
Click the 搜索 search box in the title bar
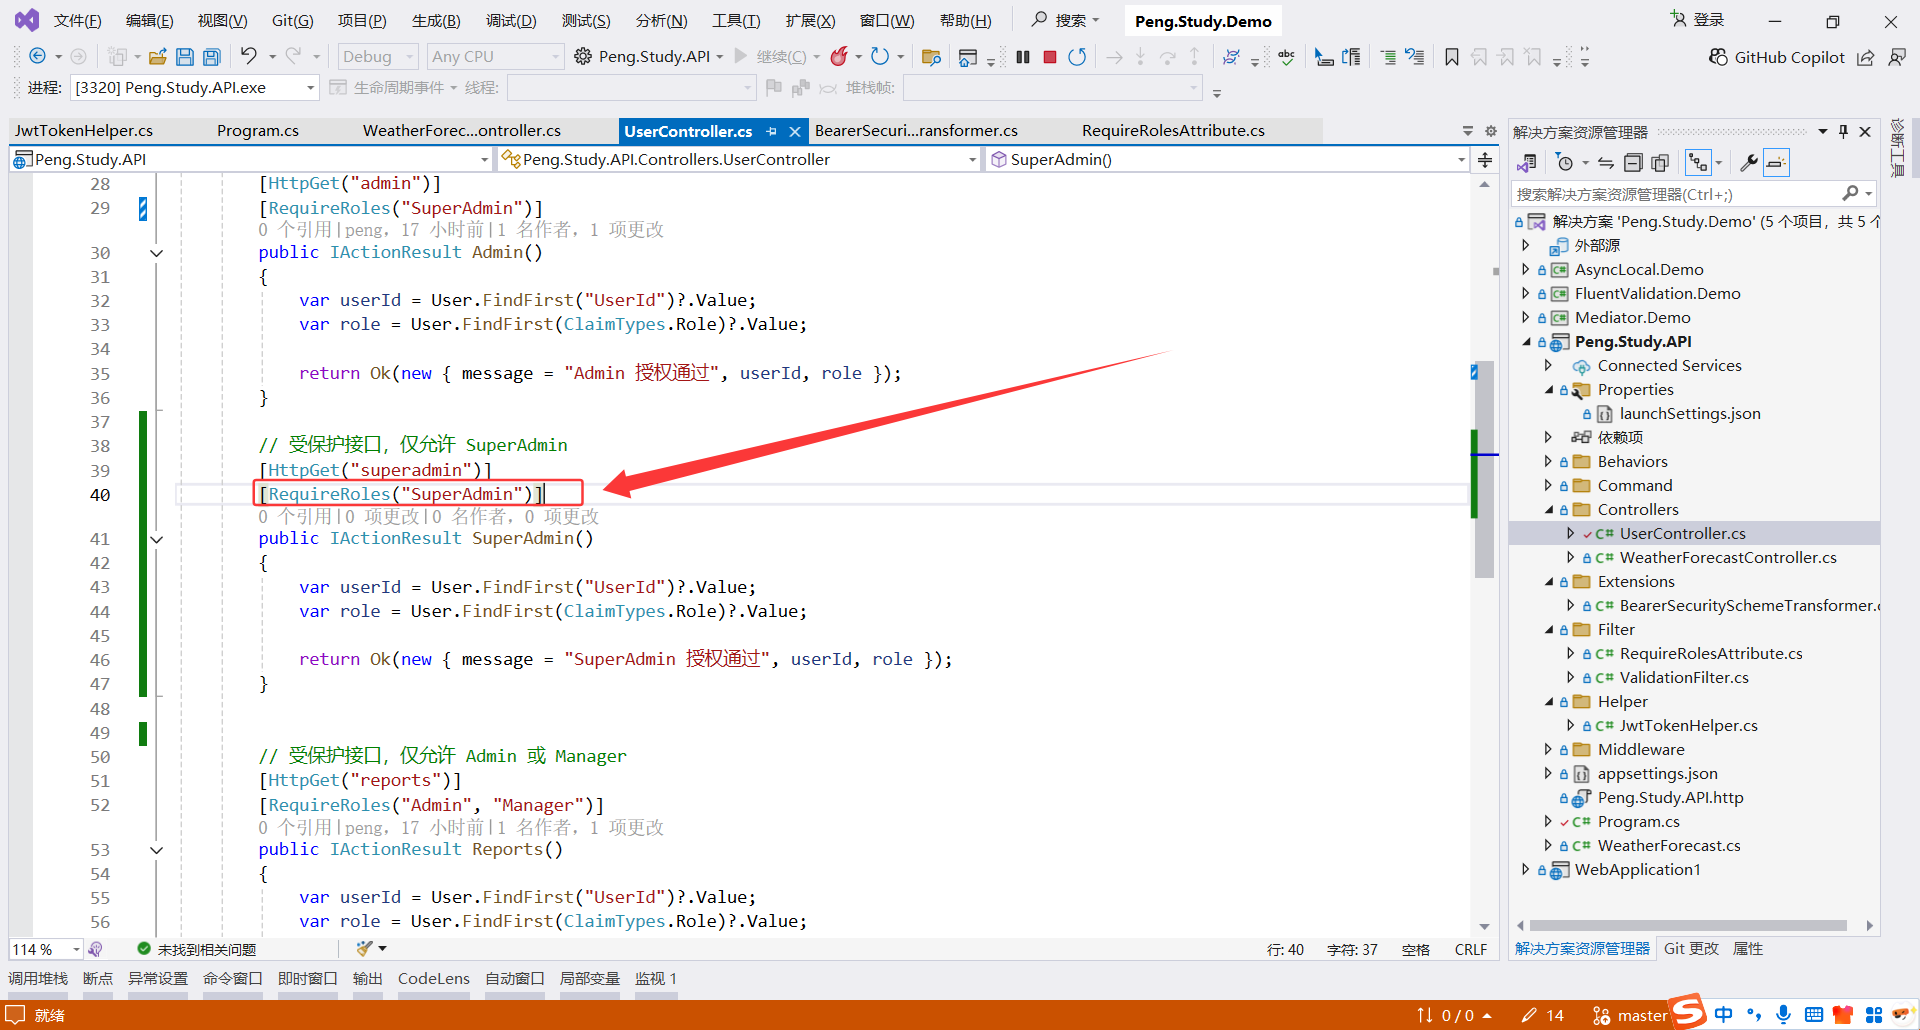click(x=1066, y=20)
